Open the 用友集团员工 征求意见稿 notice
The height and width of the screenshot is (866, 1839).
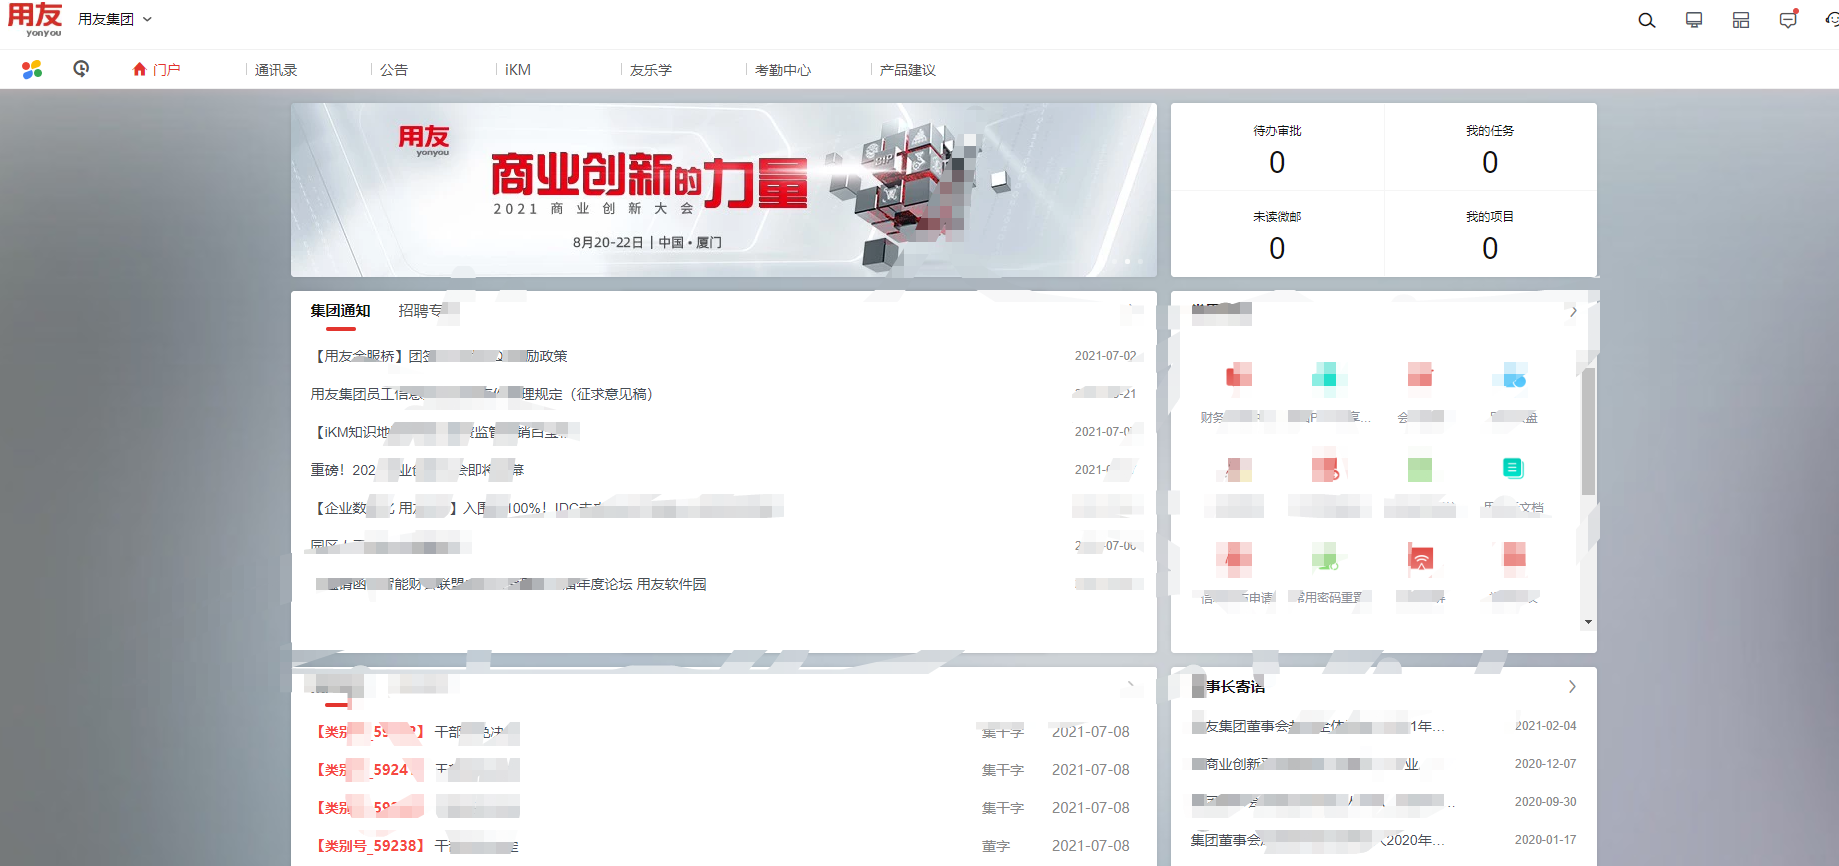tap(482, 394)
